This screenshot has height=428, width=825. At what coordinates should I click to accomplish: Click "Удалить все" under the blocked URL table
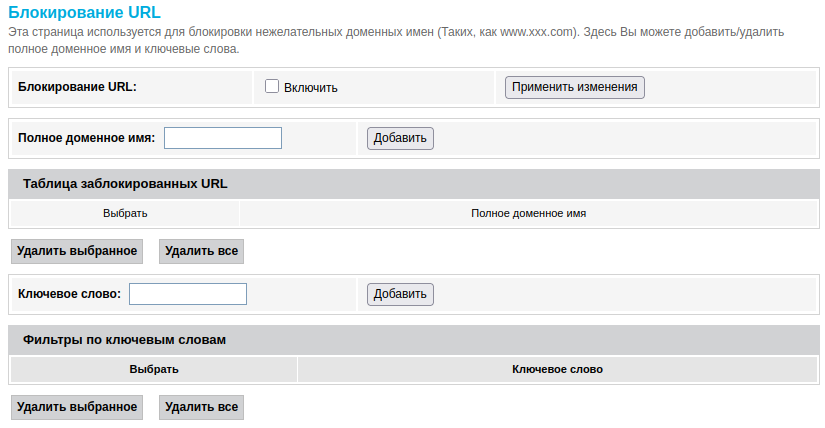201,251
